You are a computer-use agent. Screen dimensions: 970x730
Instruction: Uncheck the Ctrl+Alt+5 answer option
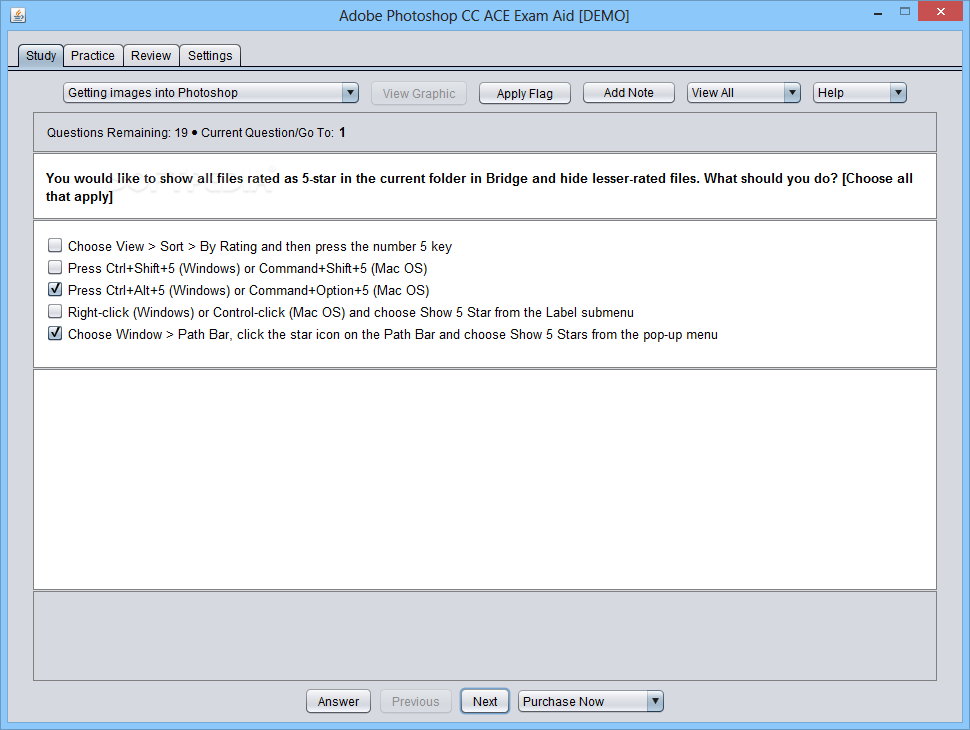point(55,290)
